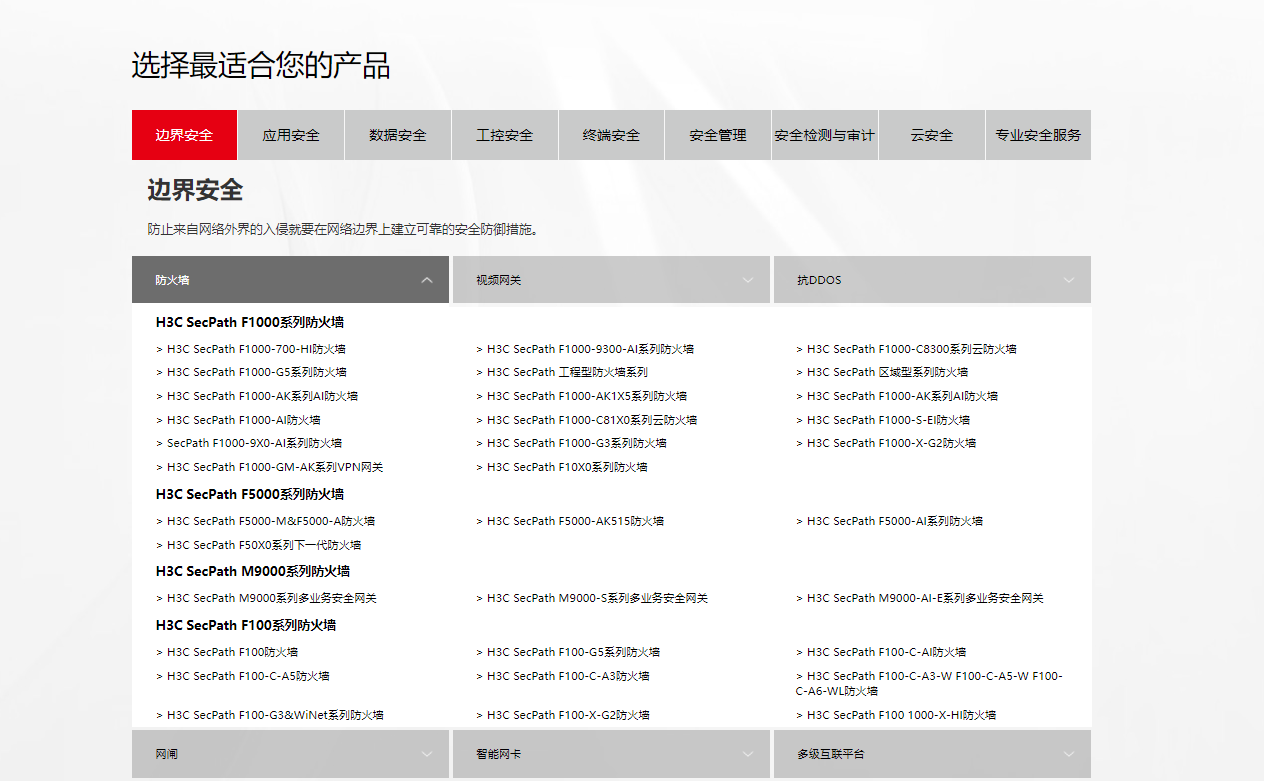Viewport: 1264px width, 781px height.
Task: Click the 选择最适合您的产品 page title
Action: 261,65
